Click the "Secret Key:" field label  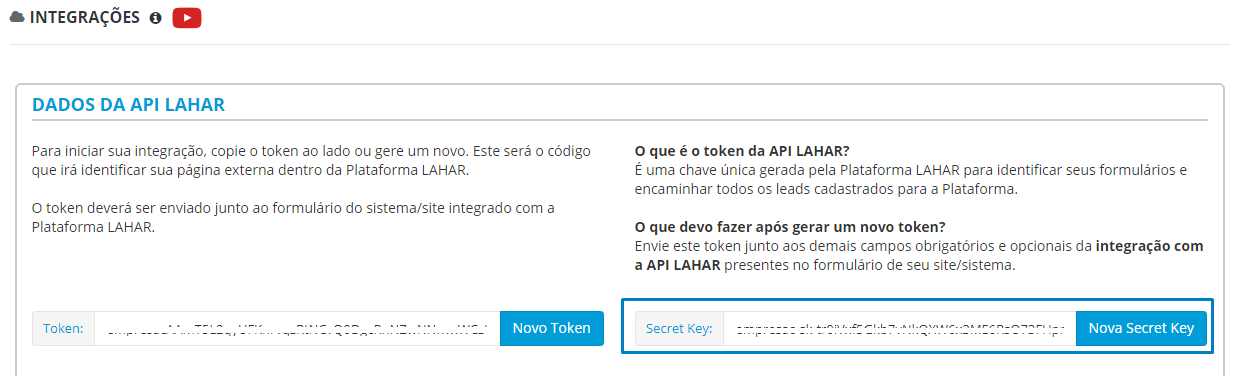679,328
